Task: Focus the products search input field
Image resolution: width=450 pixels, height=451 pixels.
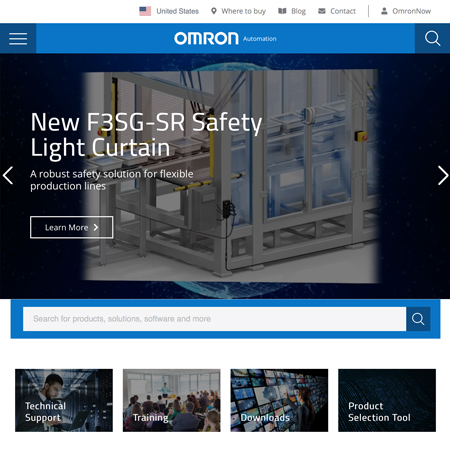Action: tap(214, 319)
